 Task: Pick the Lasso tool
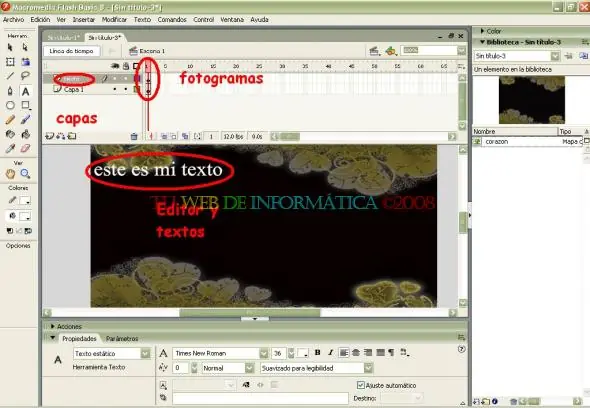tap(25, 76)
